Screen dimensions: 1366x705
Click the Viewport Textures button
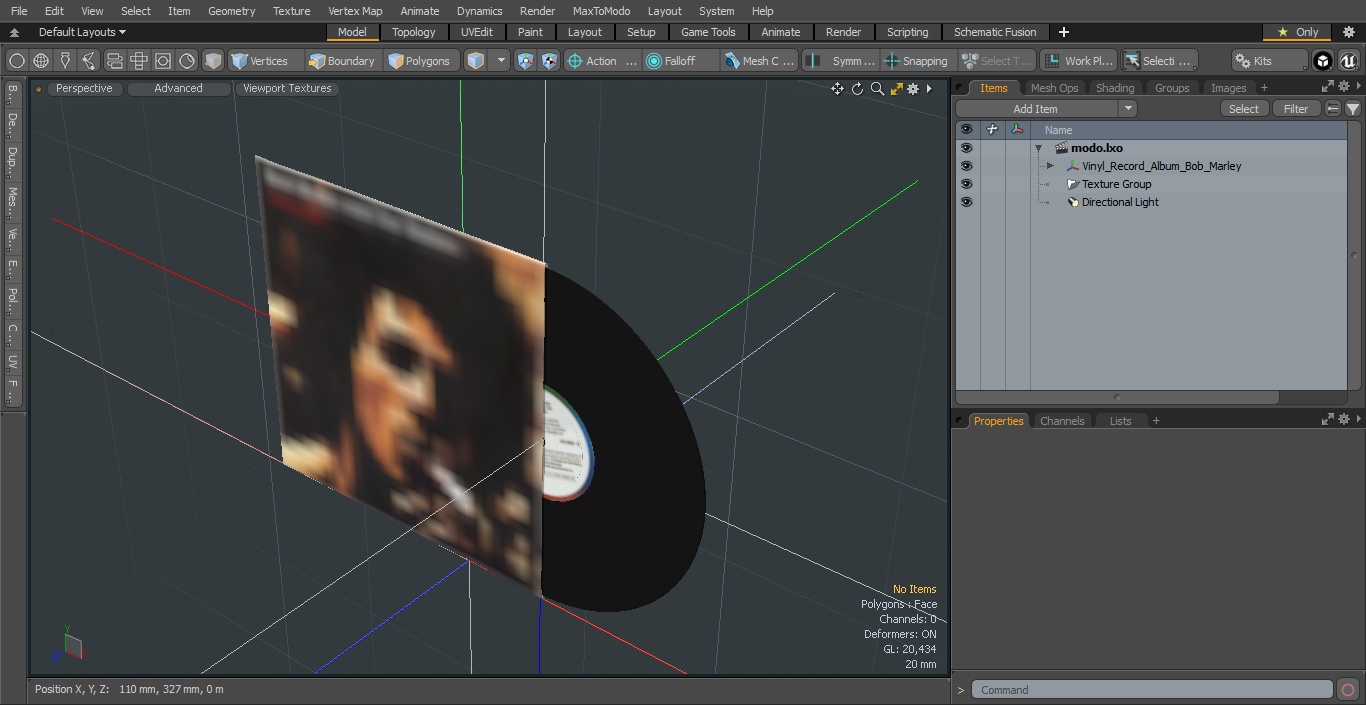click(x=287, y=88)
